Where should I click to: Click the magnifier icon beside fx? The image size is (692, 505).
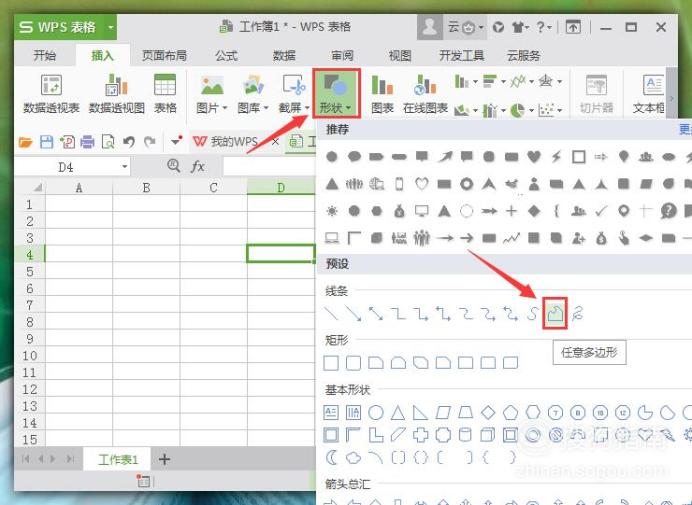[173, 166]
